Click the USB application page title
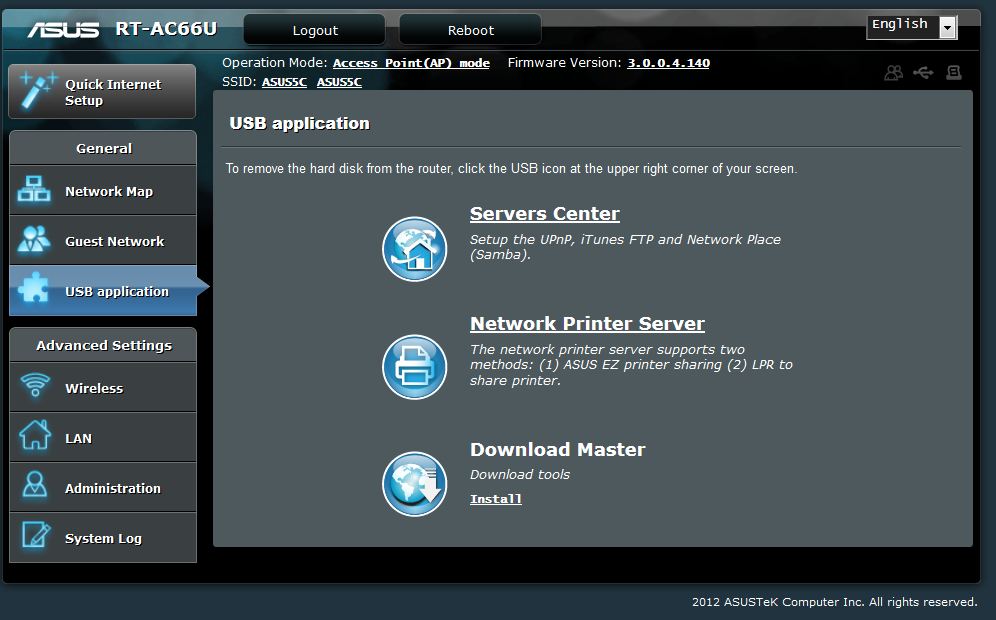Screen dimensions: 996x620 (299, 123)
